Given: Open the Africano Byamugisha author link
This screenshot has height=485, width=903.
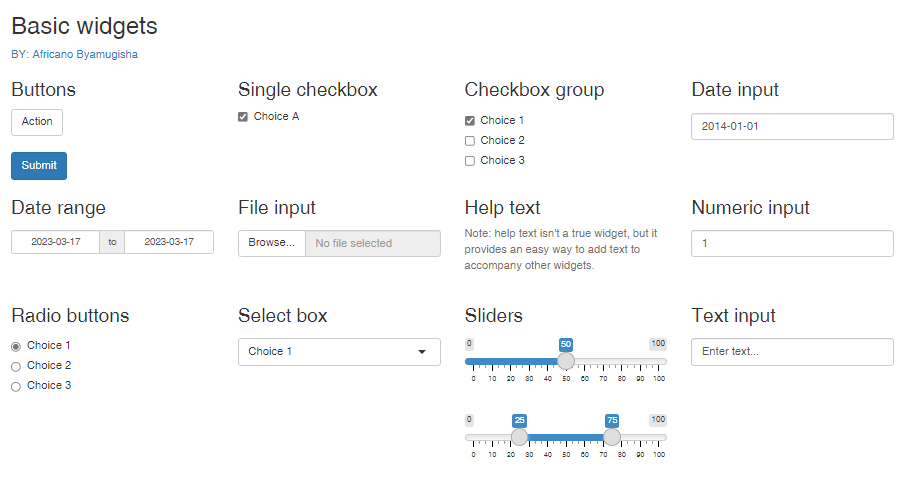Looking at the screenshot, I should click(x=85, y=55).
